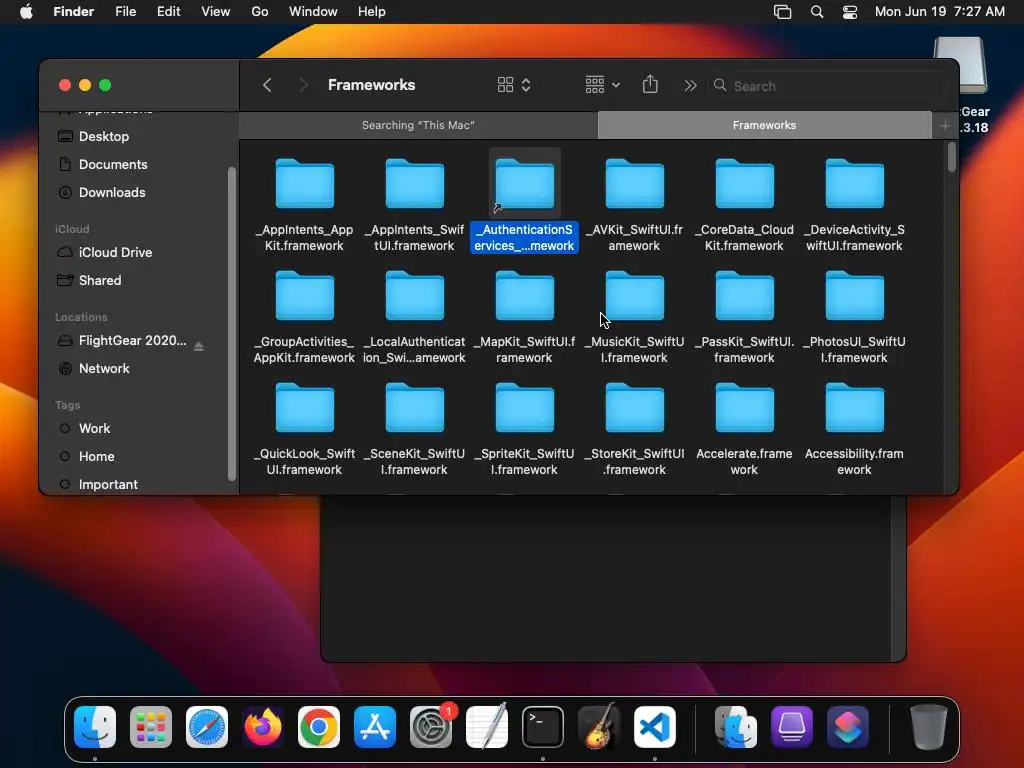Select _StoreKit_SwiftUI.framework folder

pos(634,429)
